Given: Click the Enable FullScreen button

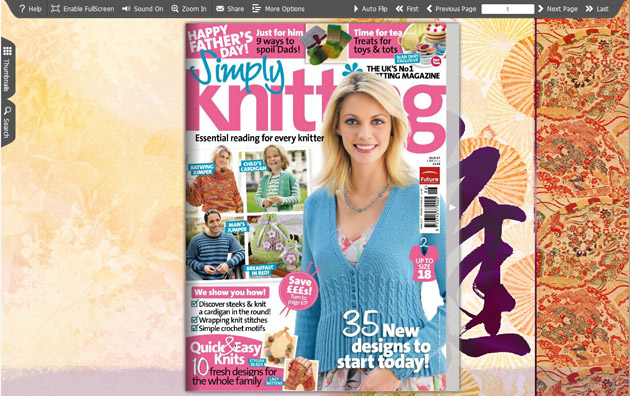Looking at the screenshot, I should click(x=82, y=8).
